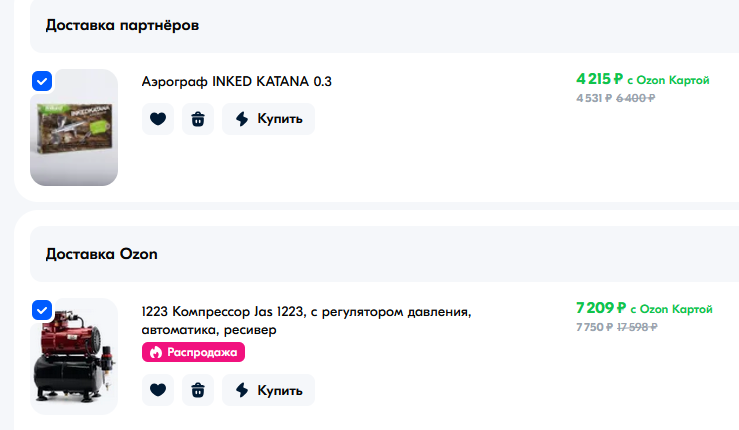Viewport: 739px width, 430px height.
Task: Select the Доставка Ozon section header
Action: click(101, 254)
